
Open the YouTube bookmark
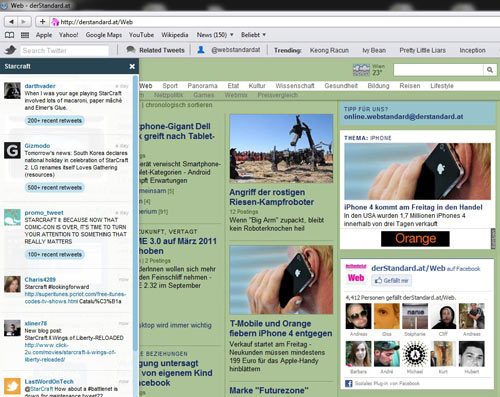141,35
